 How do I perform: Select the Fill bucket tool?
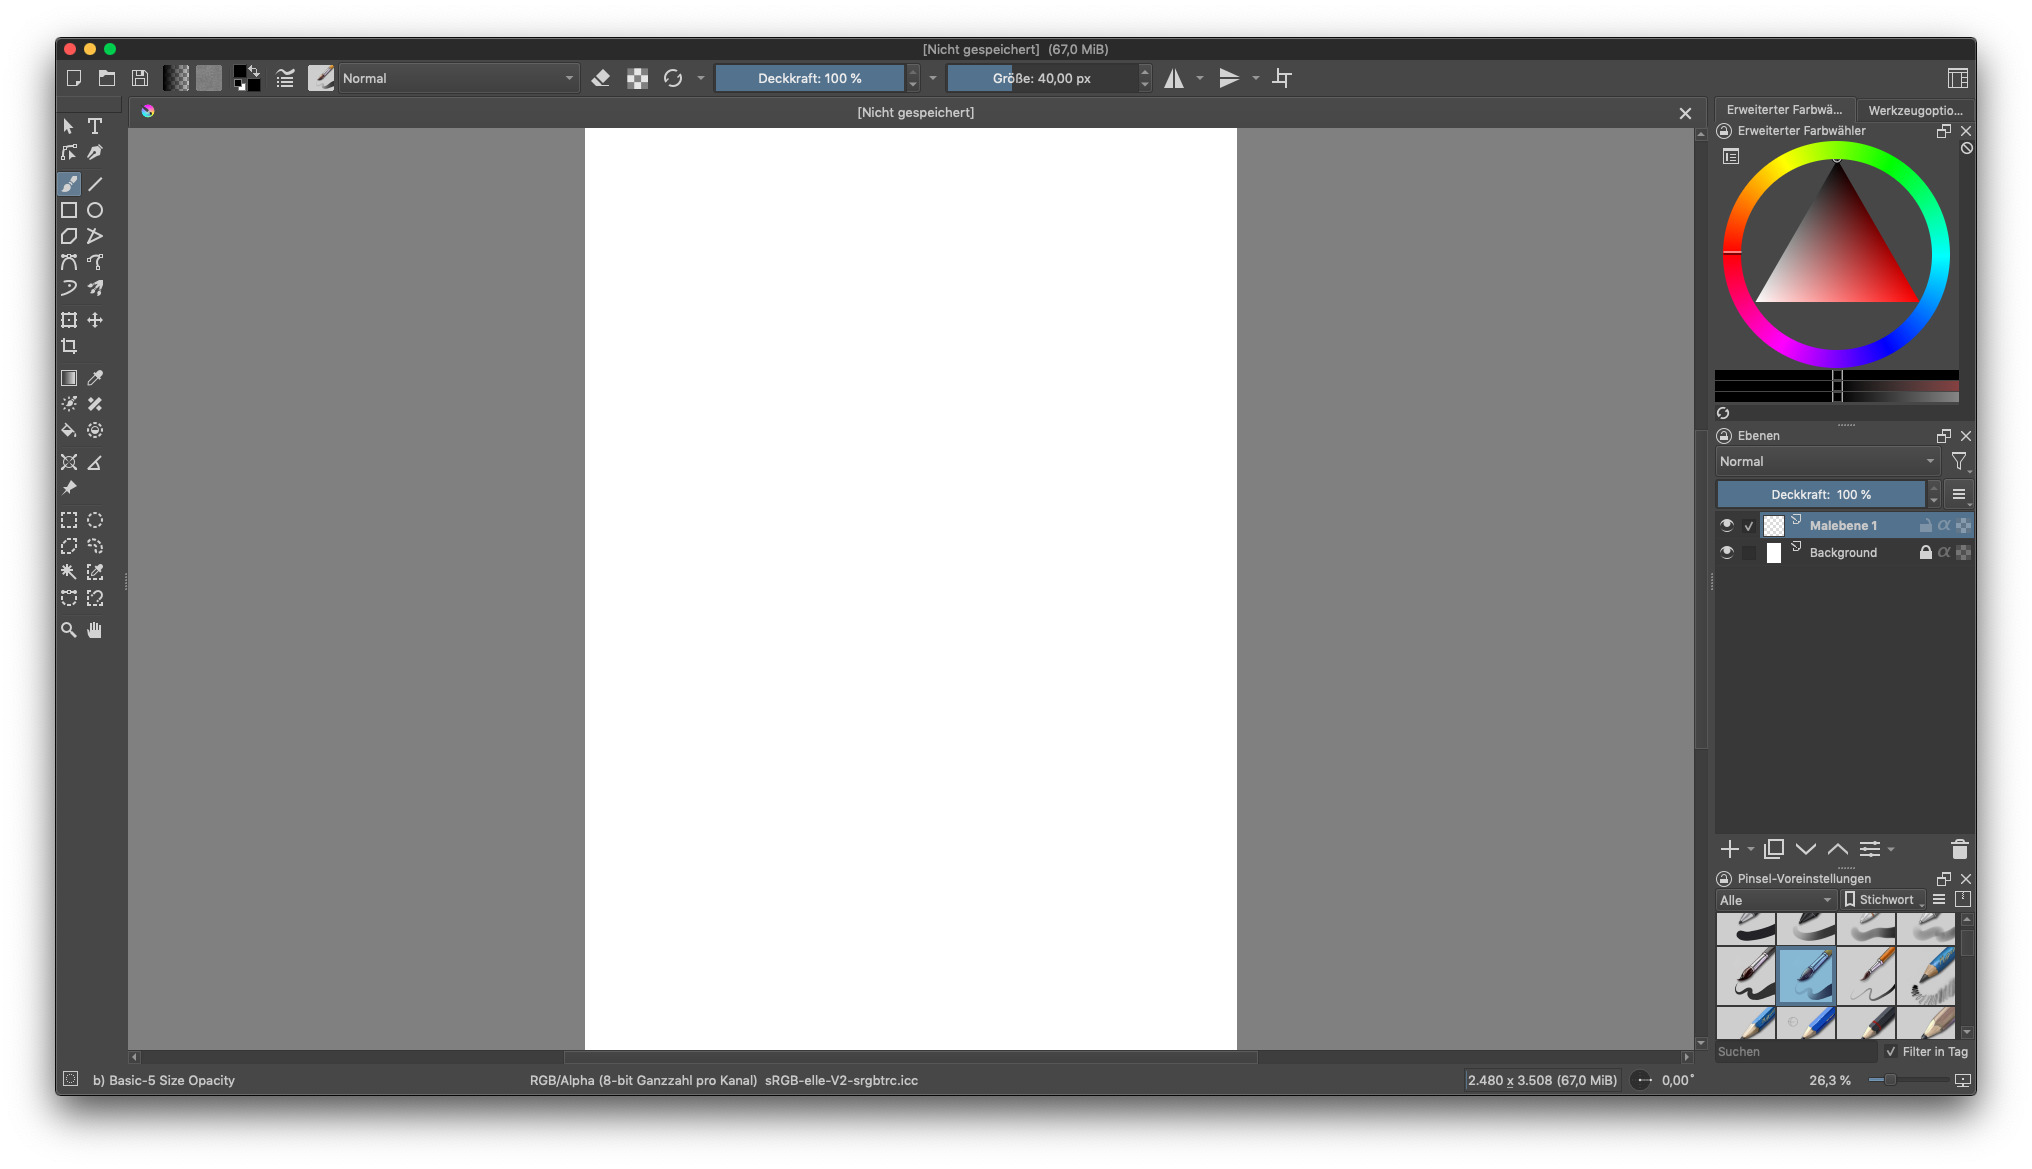coord(69,431)
